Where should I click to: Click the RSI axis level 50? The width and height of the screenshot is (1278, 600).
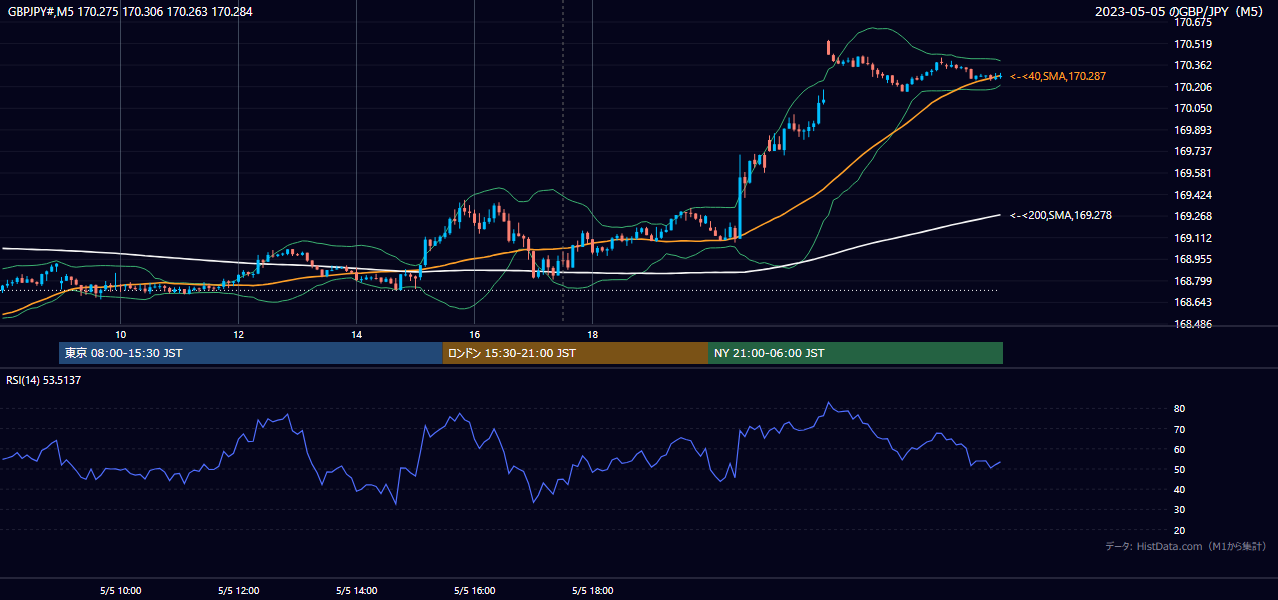point(1180,469)
